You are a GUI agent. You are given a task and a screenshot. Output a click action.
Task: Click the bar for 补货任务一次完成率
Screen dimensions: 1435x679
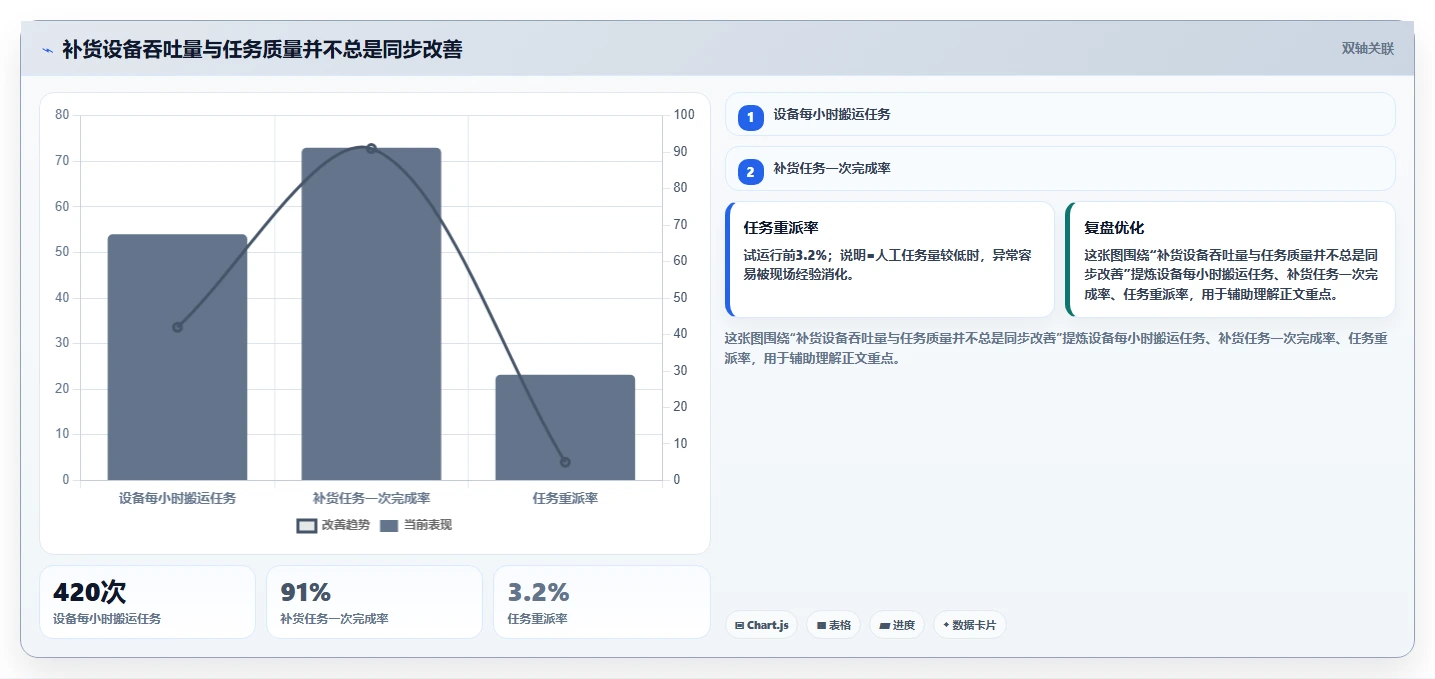(x=371, y=314)
